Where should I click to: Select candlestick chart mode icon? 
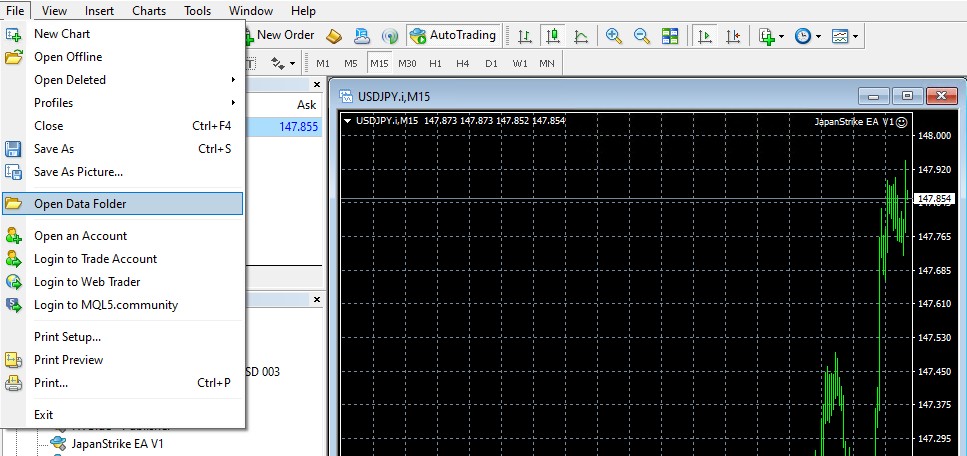tap(553, 36)
